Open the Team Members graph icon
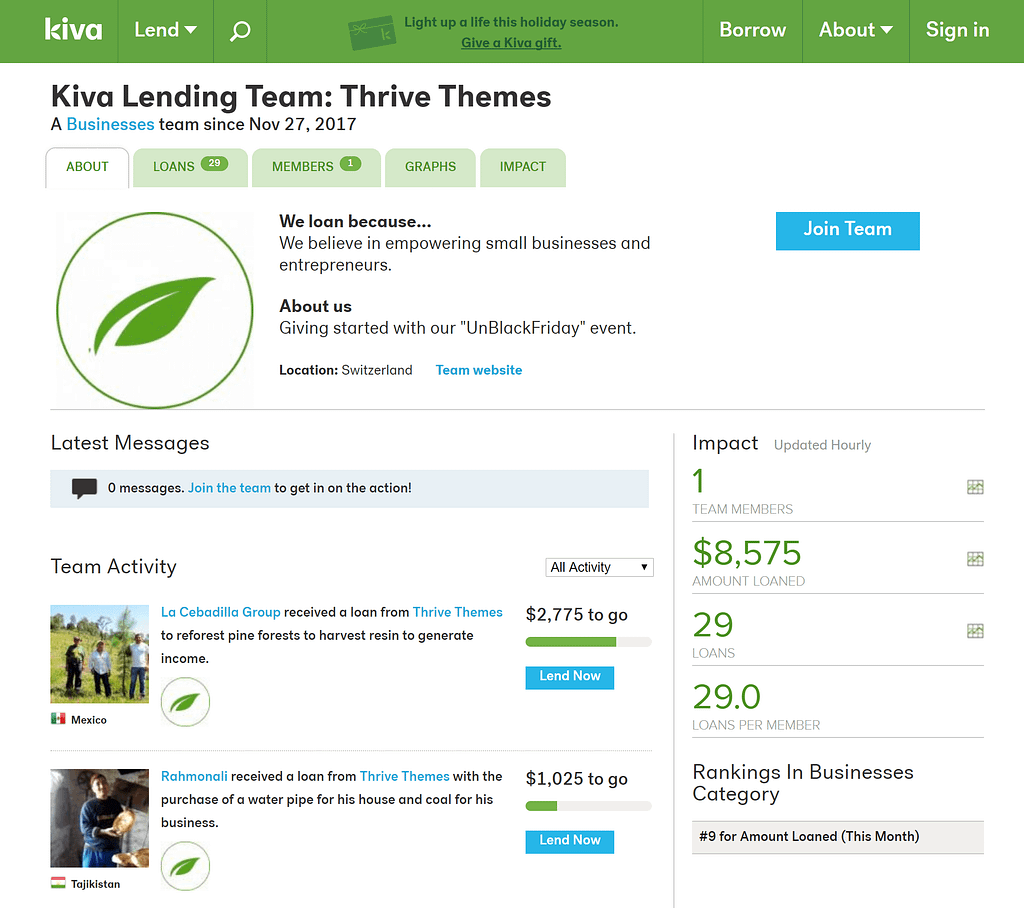This screenshot has height=908, width=1024. pyautogui.click(x=975, y=487)
